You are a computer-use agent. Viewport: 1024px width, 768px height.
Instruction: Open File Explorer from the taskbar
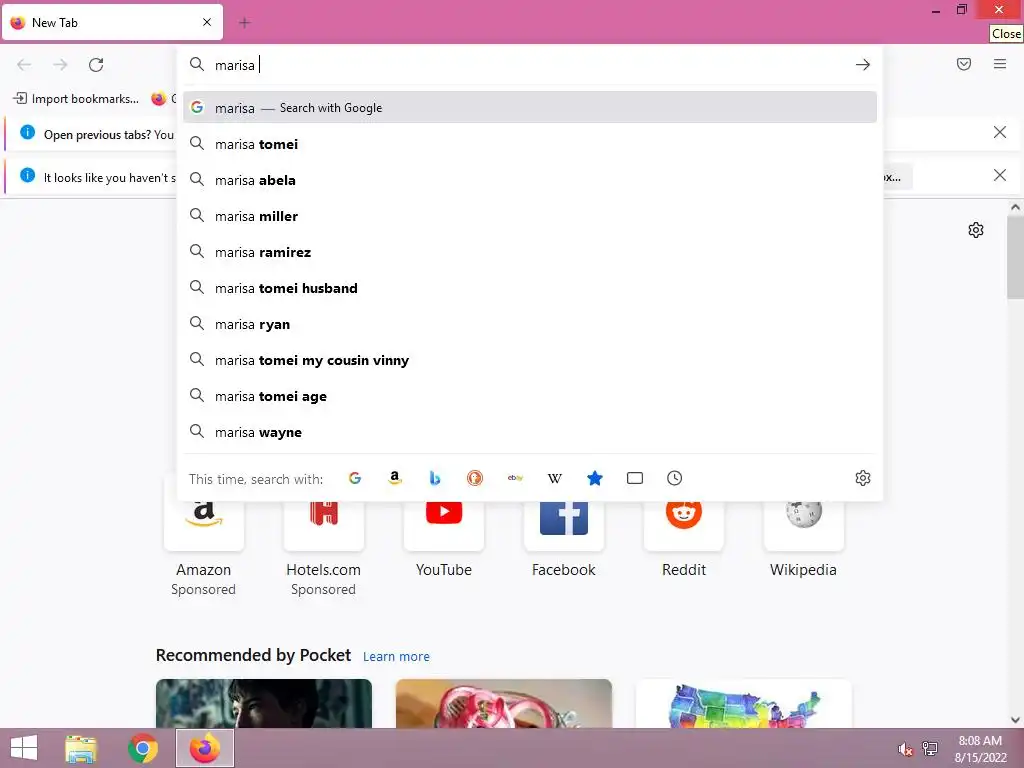click(81, 748)
